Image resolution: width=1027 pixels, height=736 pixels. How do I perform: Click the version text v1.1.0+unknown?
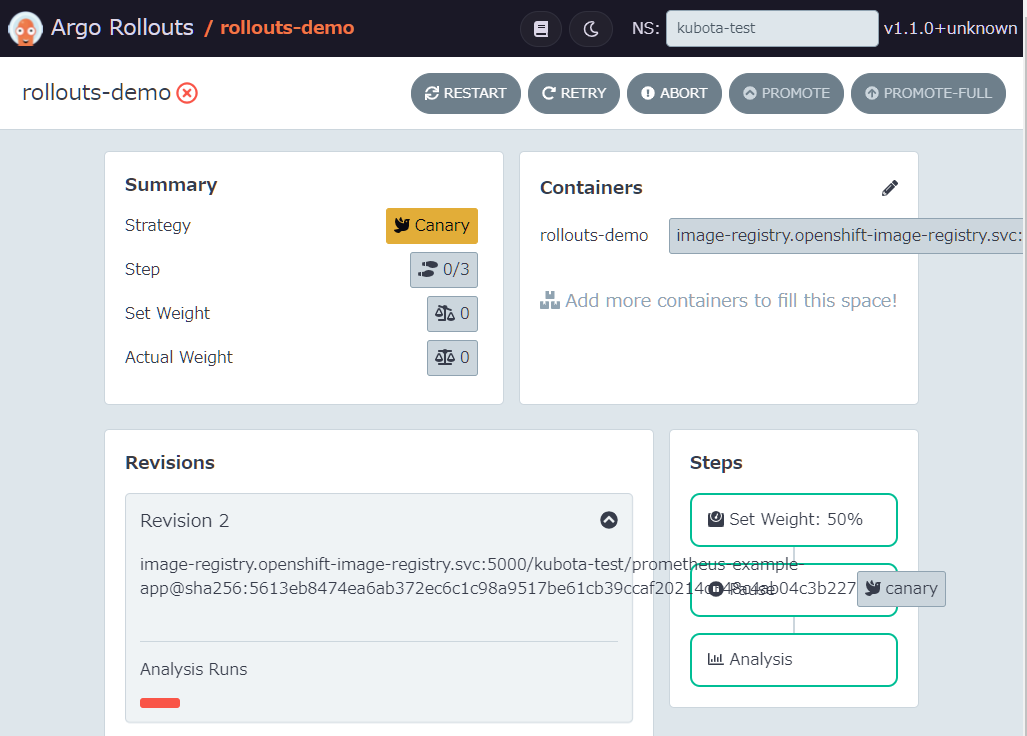[x=950, y=28]
